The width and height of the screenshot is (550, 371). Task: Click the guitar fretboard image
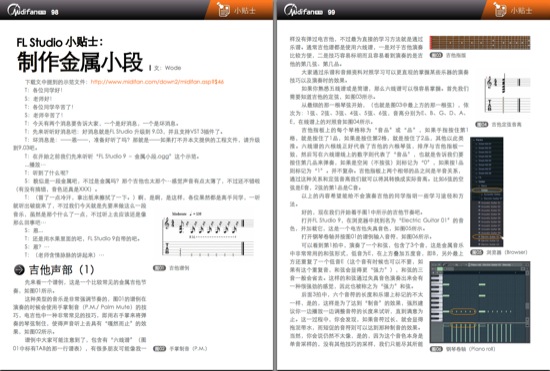coord(480,43)
